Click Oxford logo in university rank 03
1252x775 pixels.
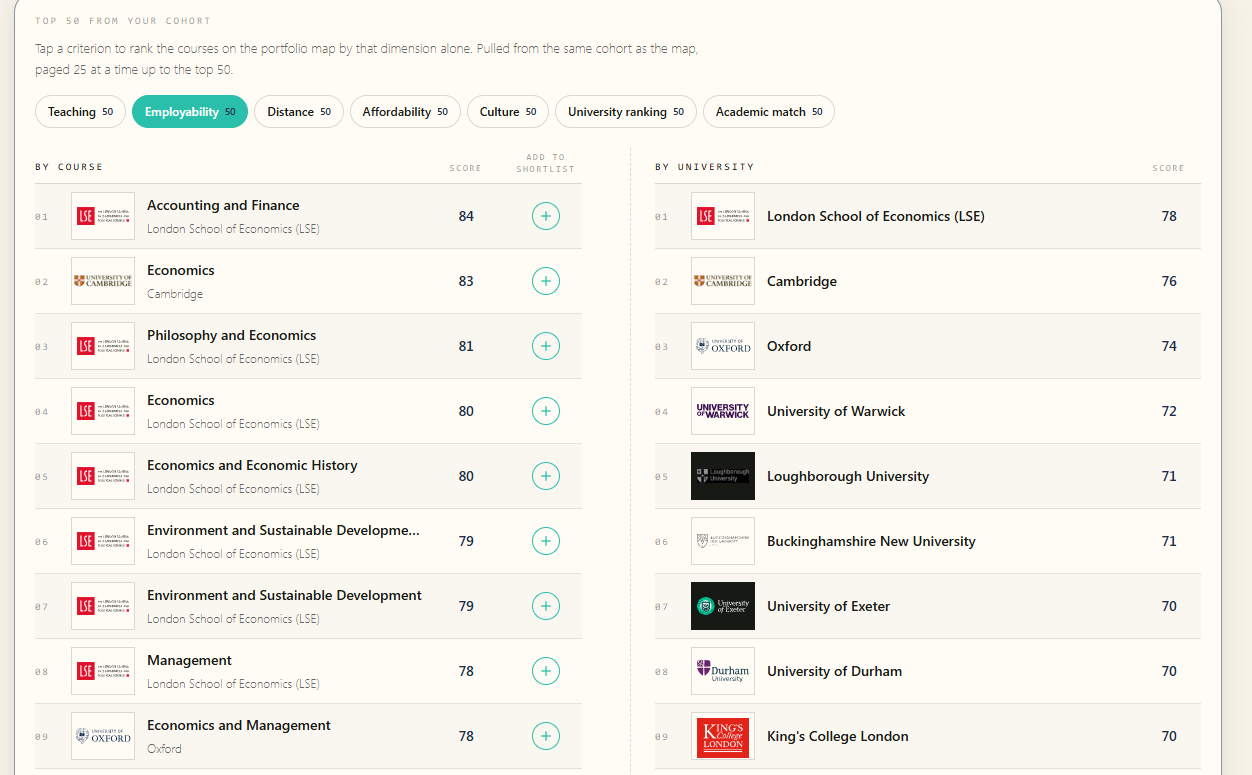point(723,346)
